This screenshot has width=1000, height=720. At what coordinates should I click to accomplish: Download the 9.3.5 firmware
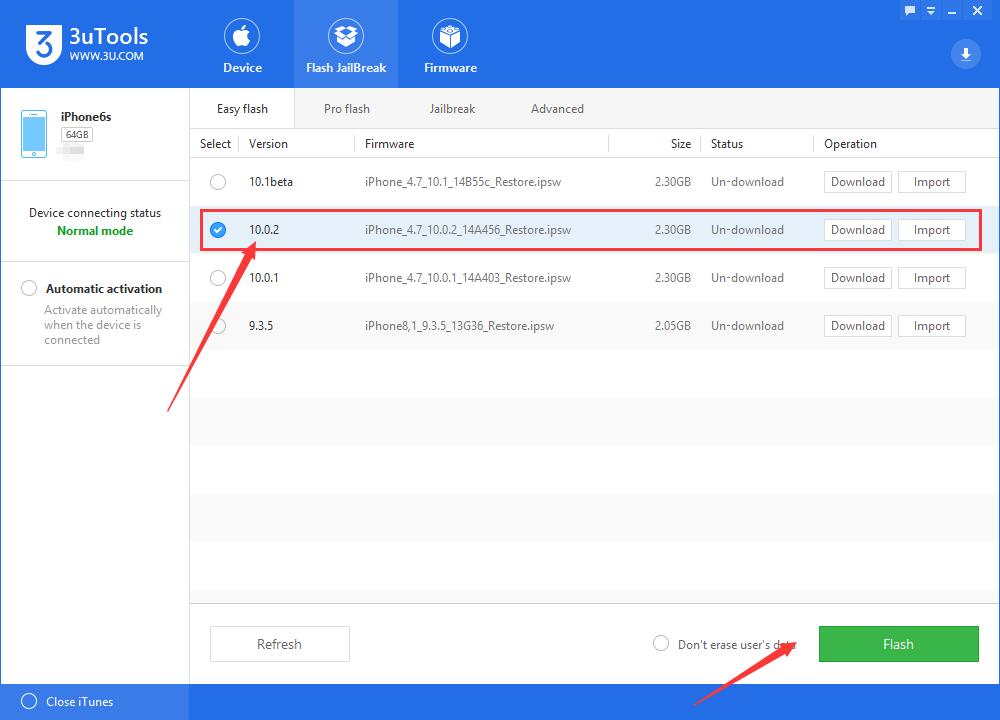coord(857,326)
